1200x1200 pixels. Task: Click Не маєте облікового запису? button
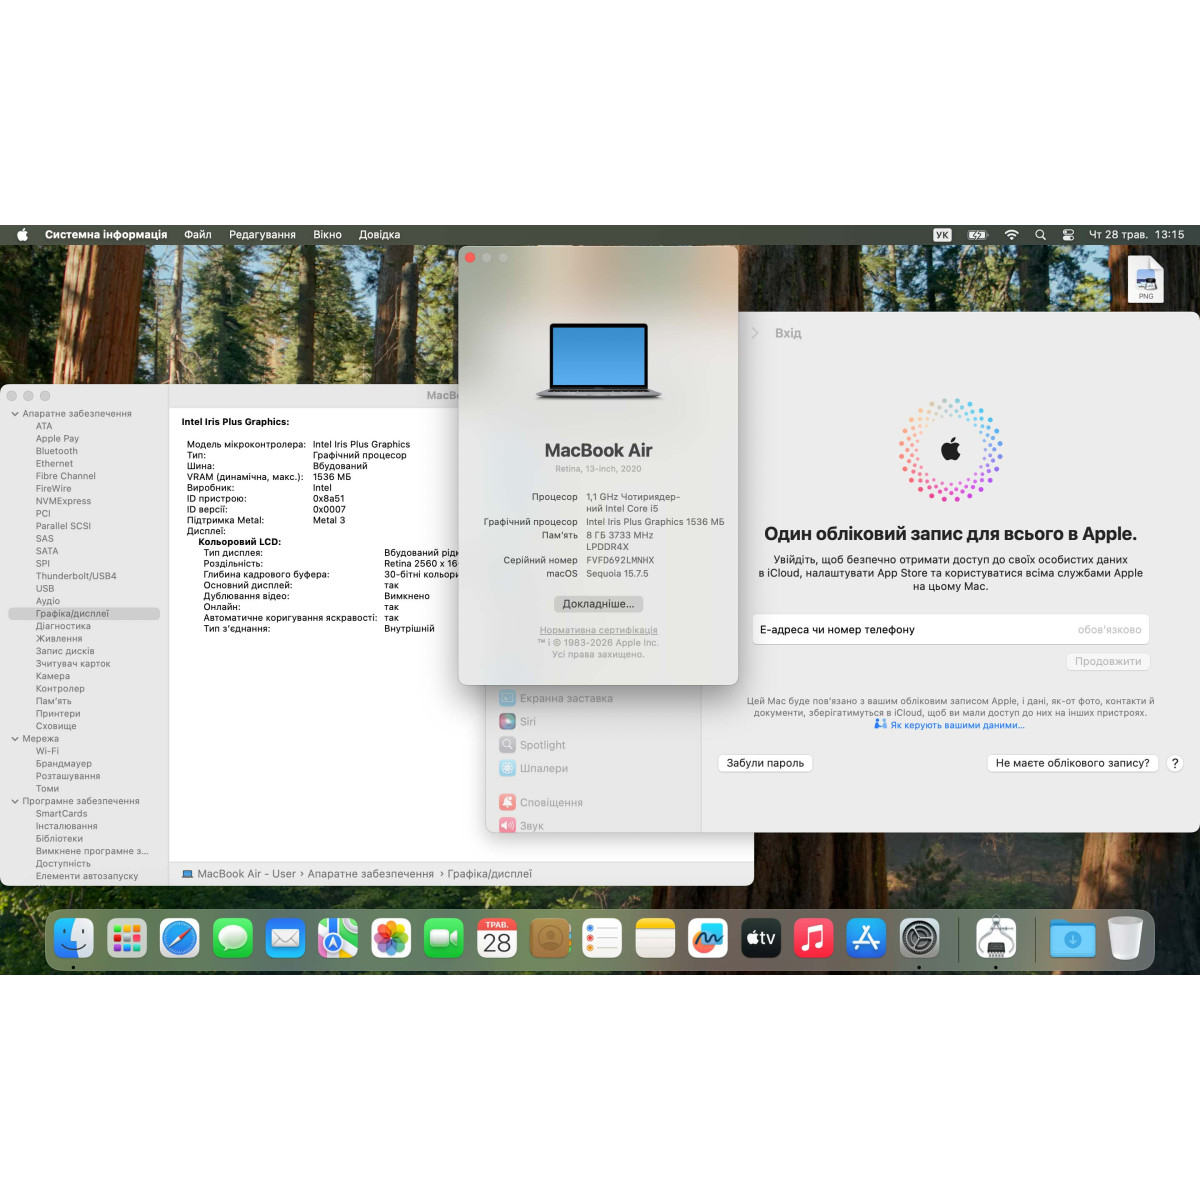[1072, 763]
